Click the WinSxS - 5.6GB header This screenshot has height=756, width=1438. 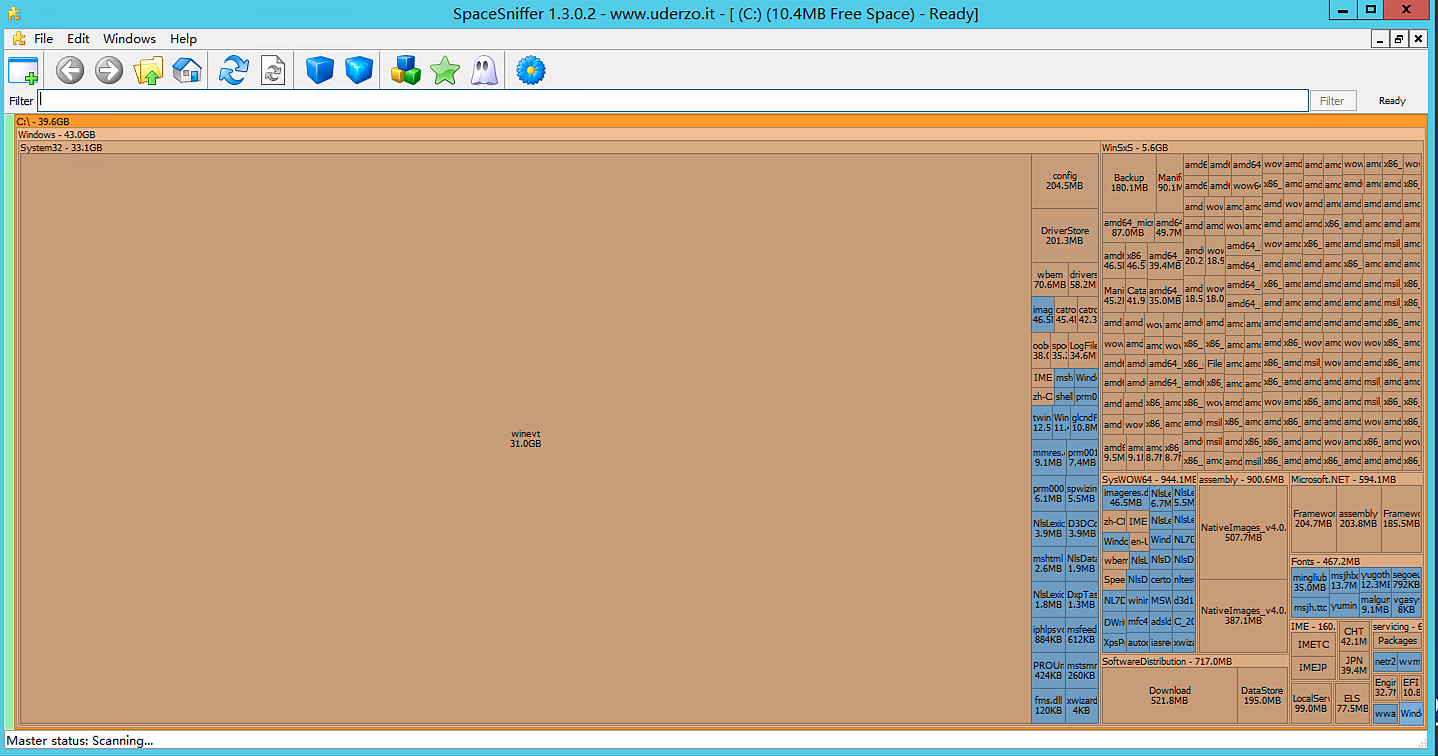tap(1134, 147)
